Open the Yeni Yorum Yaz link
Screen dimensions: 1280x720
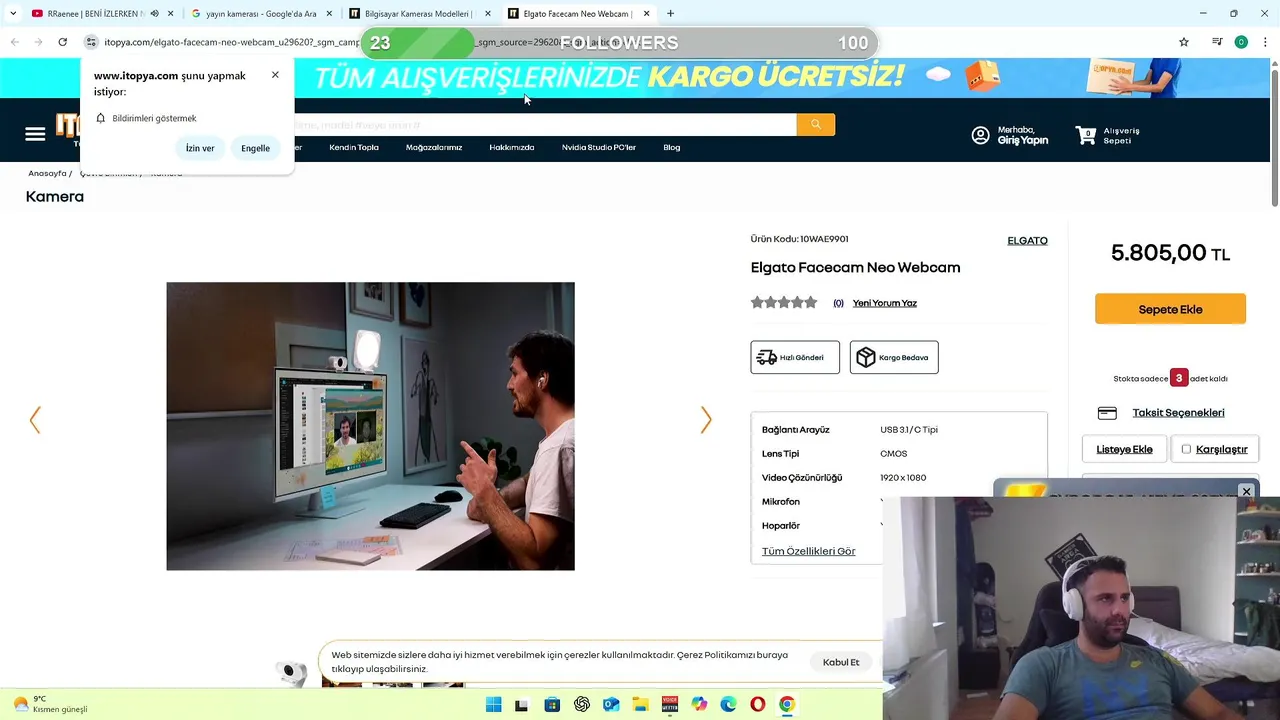[885, 303]
